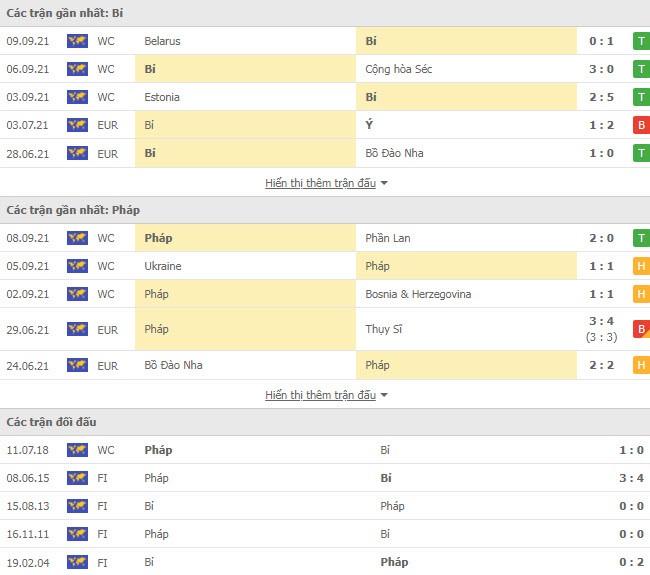Click the dropdown arrow beside Bỉ's show more link
The image size is (650, 575).
tap(384, 183)
